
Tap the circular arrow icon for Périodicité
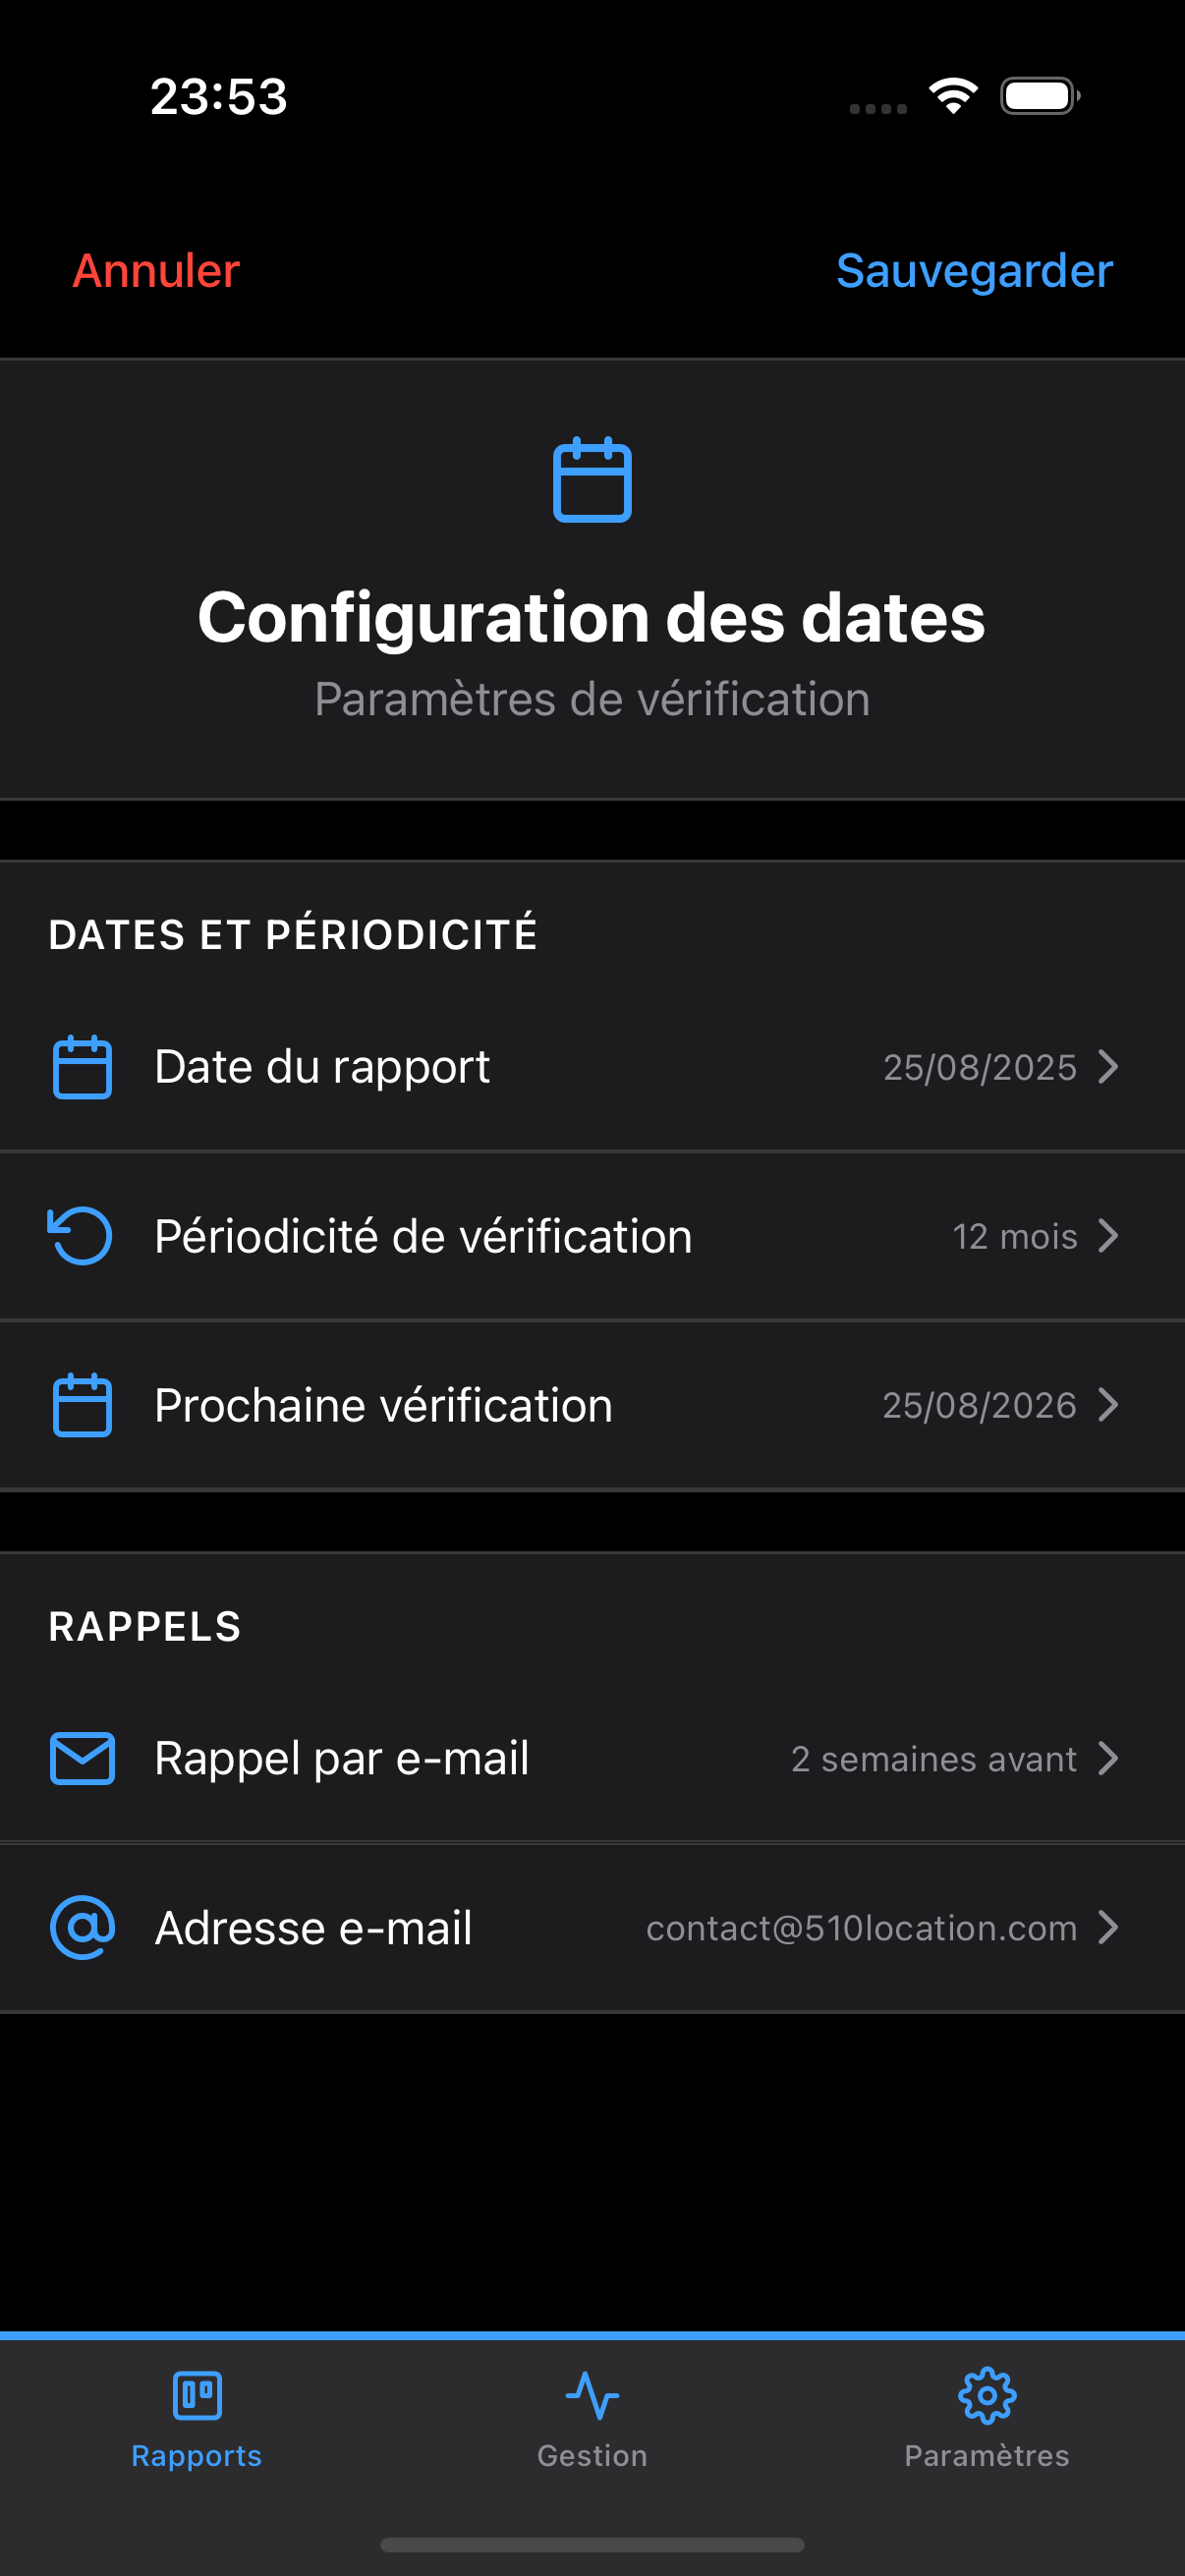[x=81, y=1236]
